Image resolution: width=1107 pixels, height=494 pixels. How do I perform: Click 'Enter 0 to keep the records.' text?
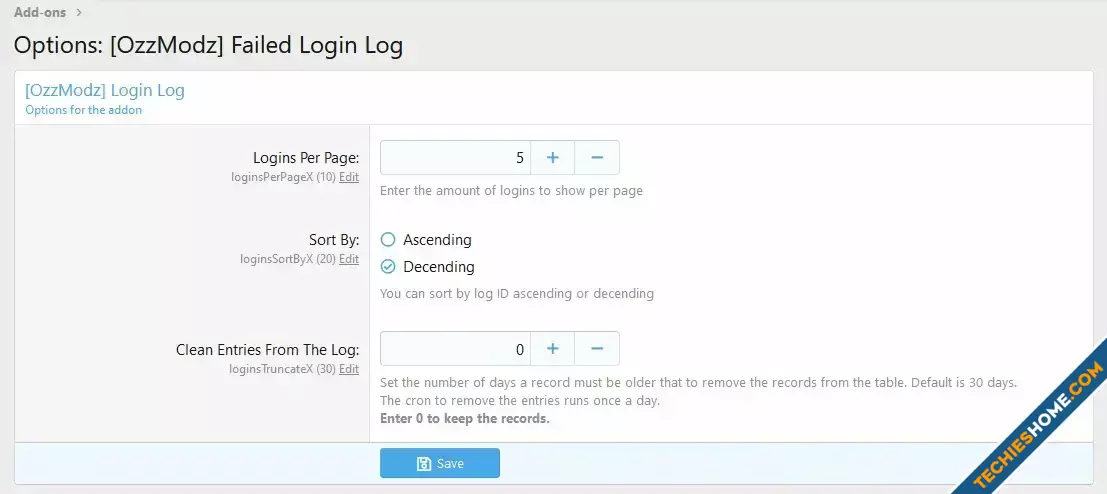[465, 418]
